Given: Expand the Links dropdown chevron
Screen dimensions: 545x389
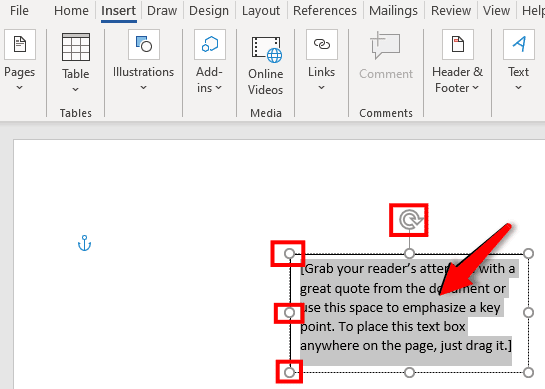Looking at the screenshot, I should (322, 88).
